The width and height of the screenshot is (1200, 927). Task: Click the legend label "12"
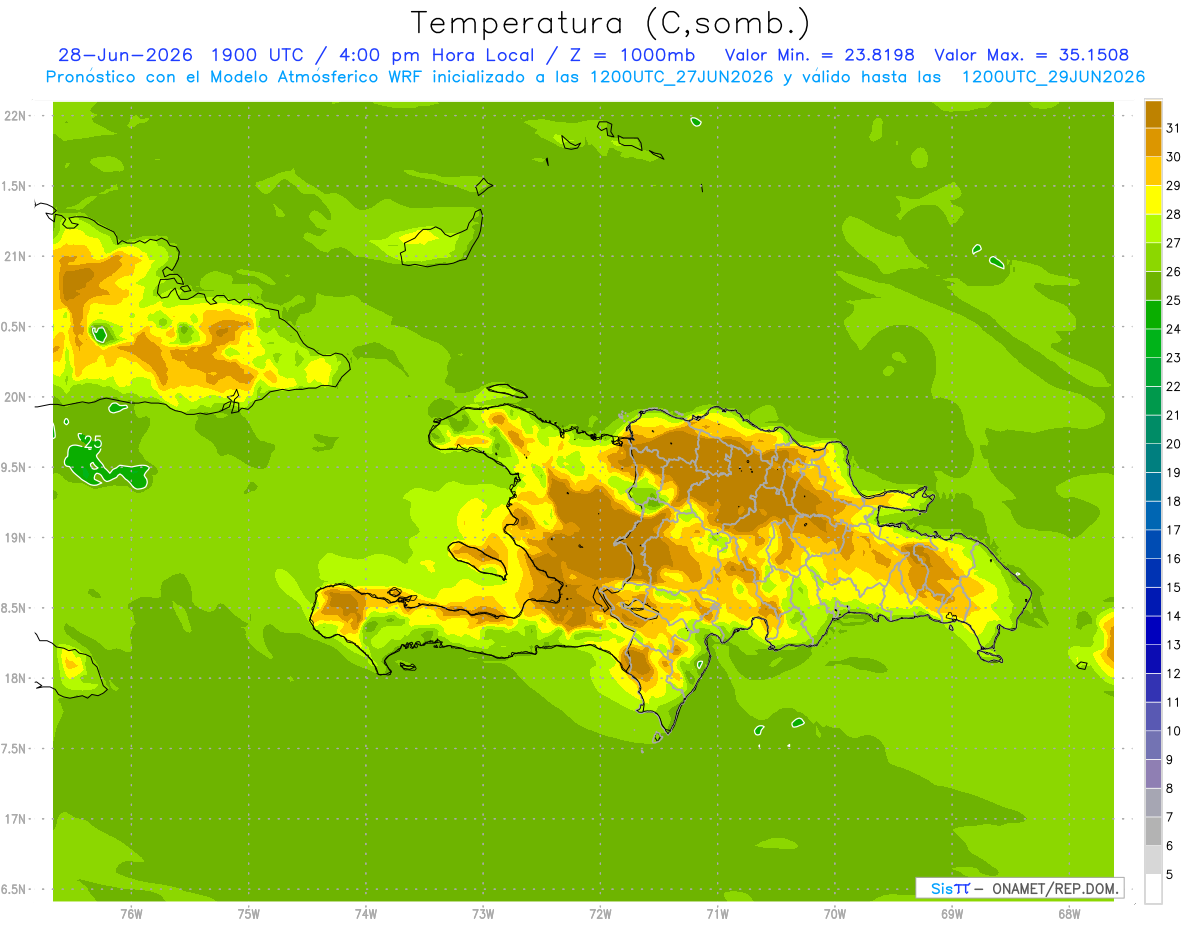click(x=1173, y=674)
